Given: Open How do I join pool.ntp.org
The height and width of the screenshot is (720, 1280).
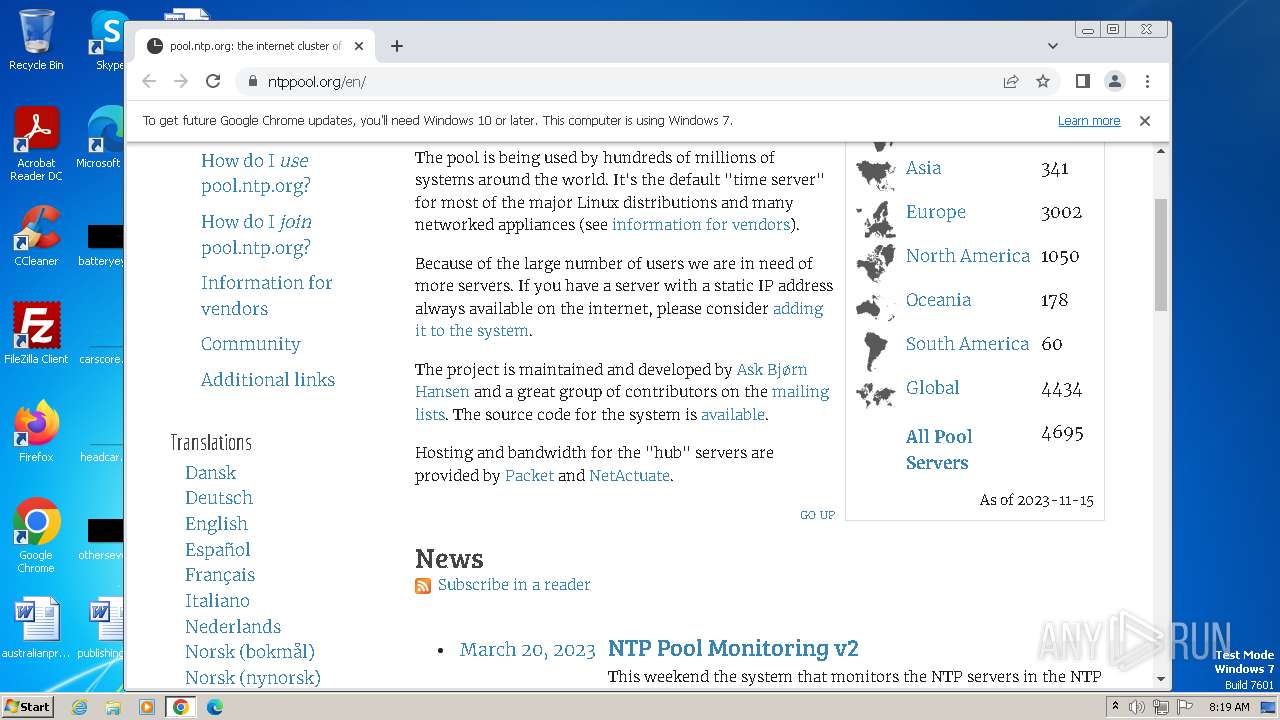Looking at the screenshot, I should point(256,234).
